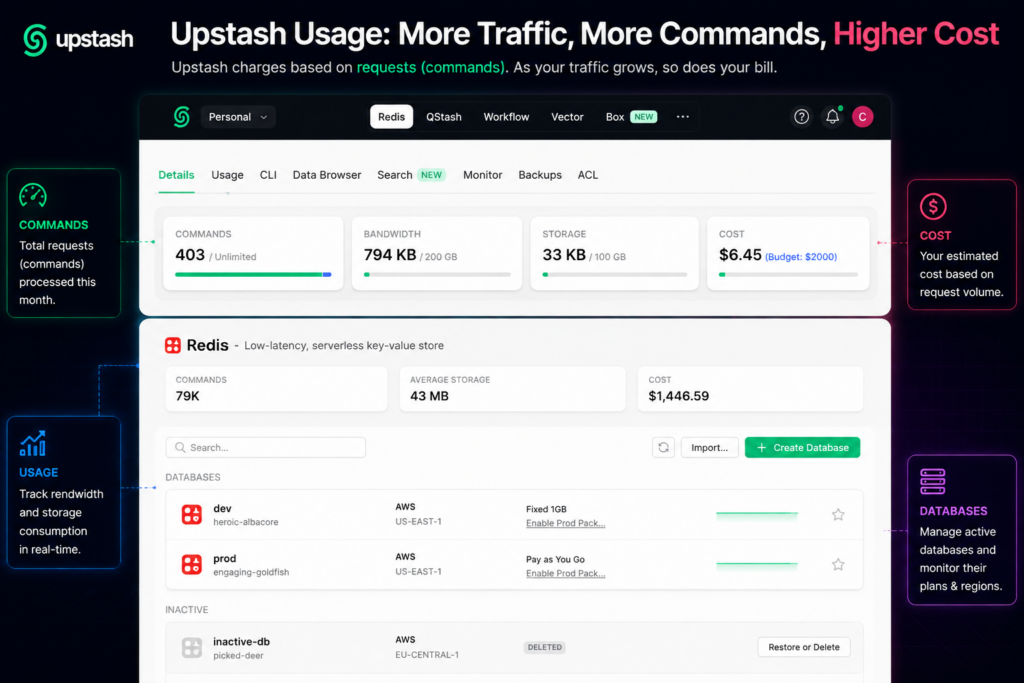Viewport: 1024px width, 683px height.
Task: Click the Budget: $2000 link
Action: (x=801, y=257)
